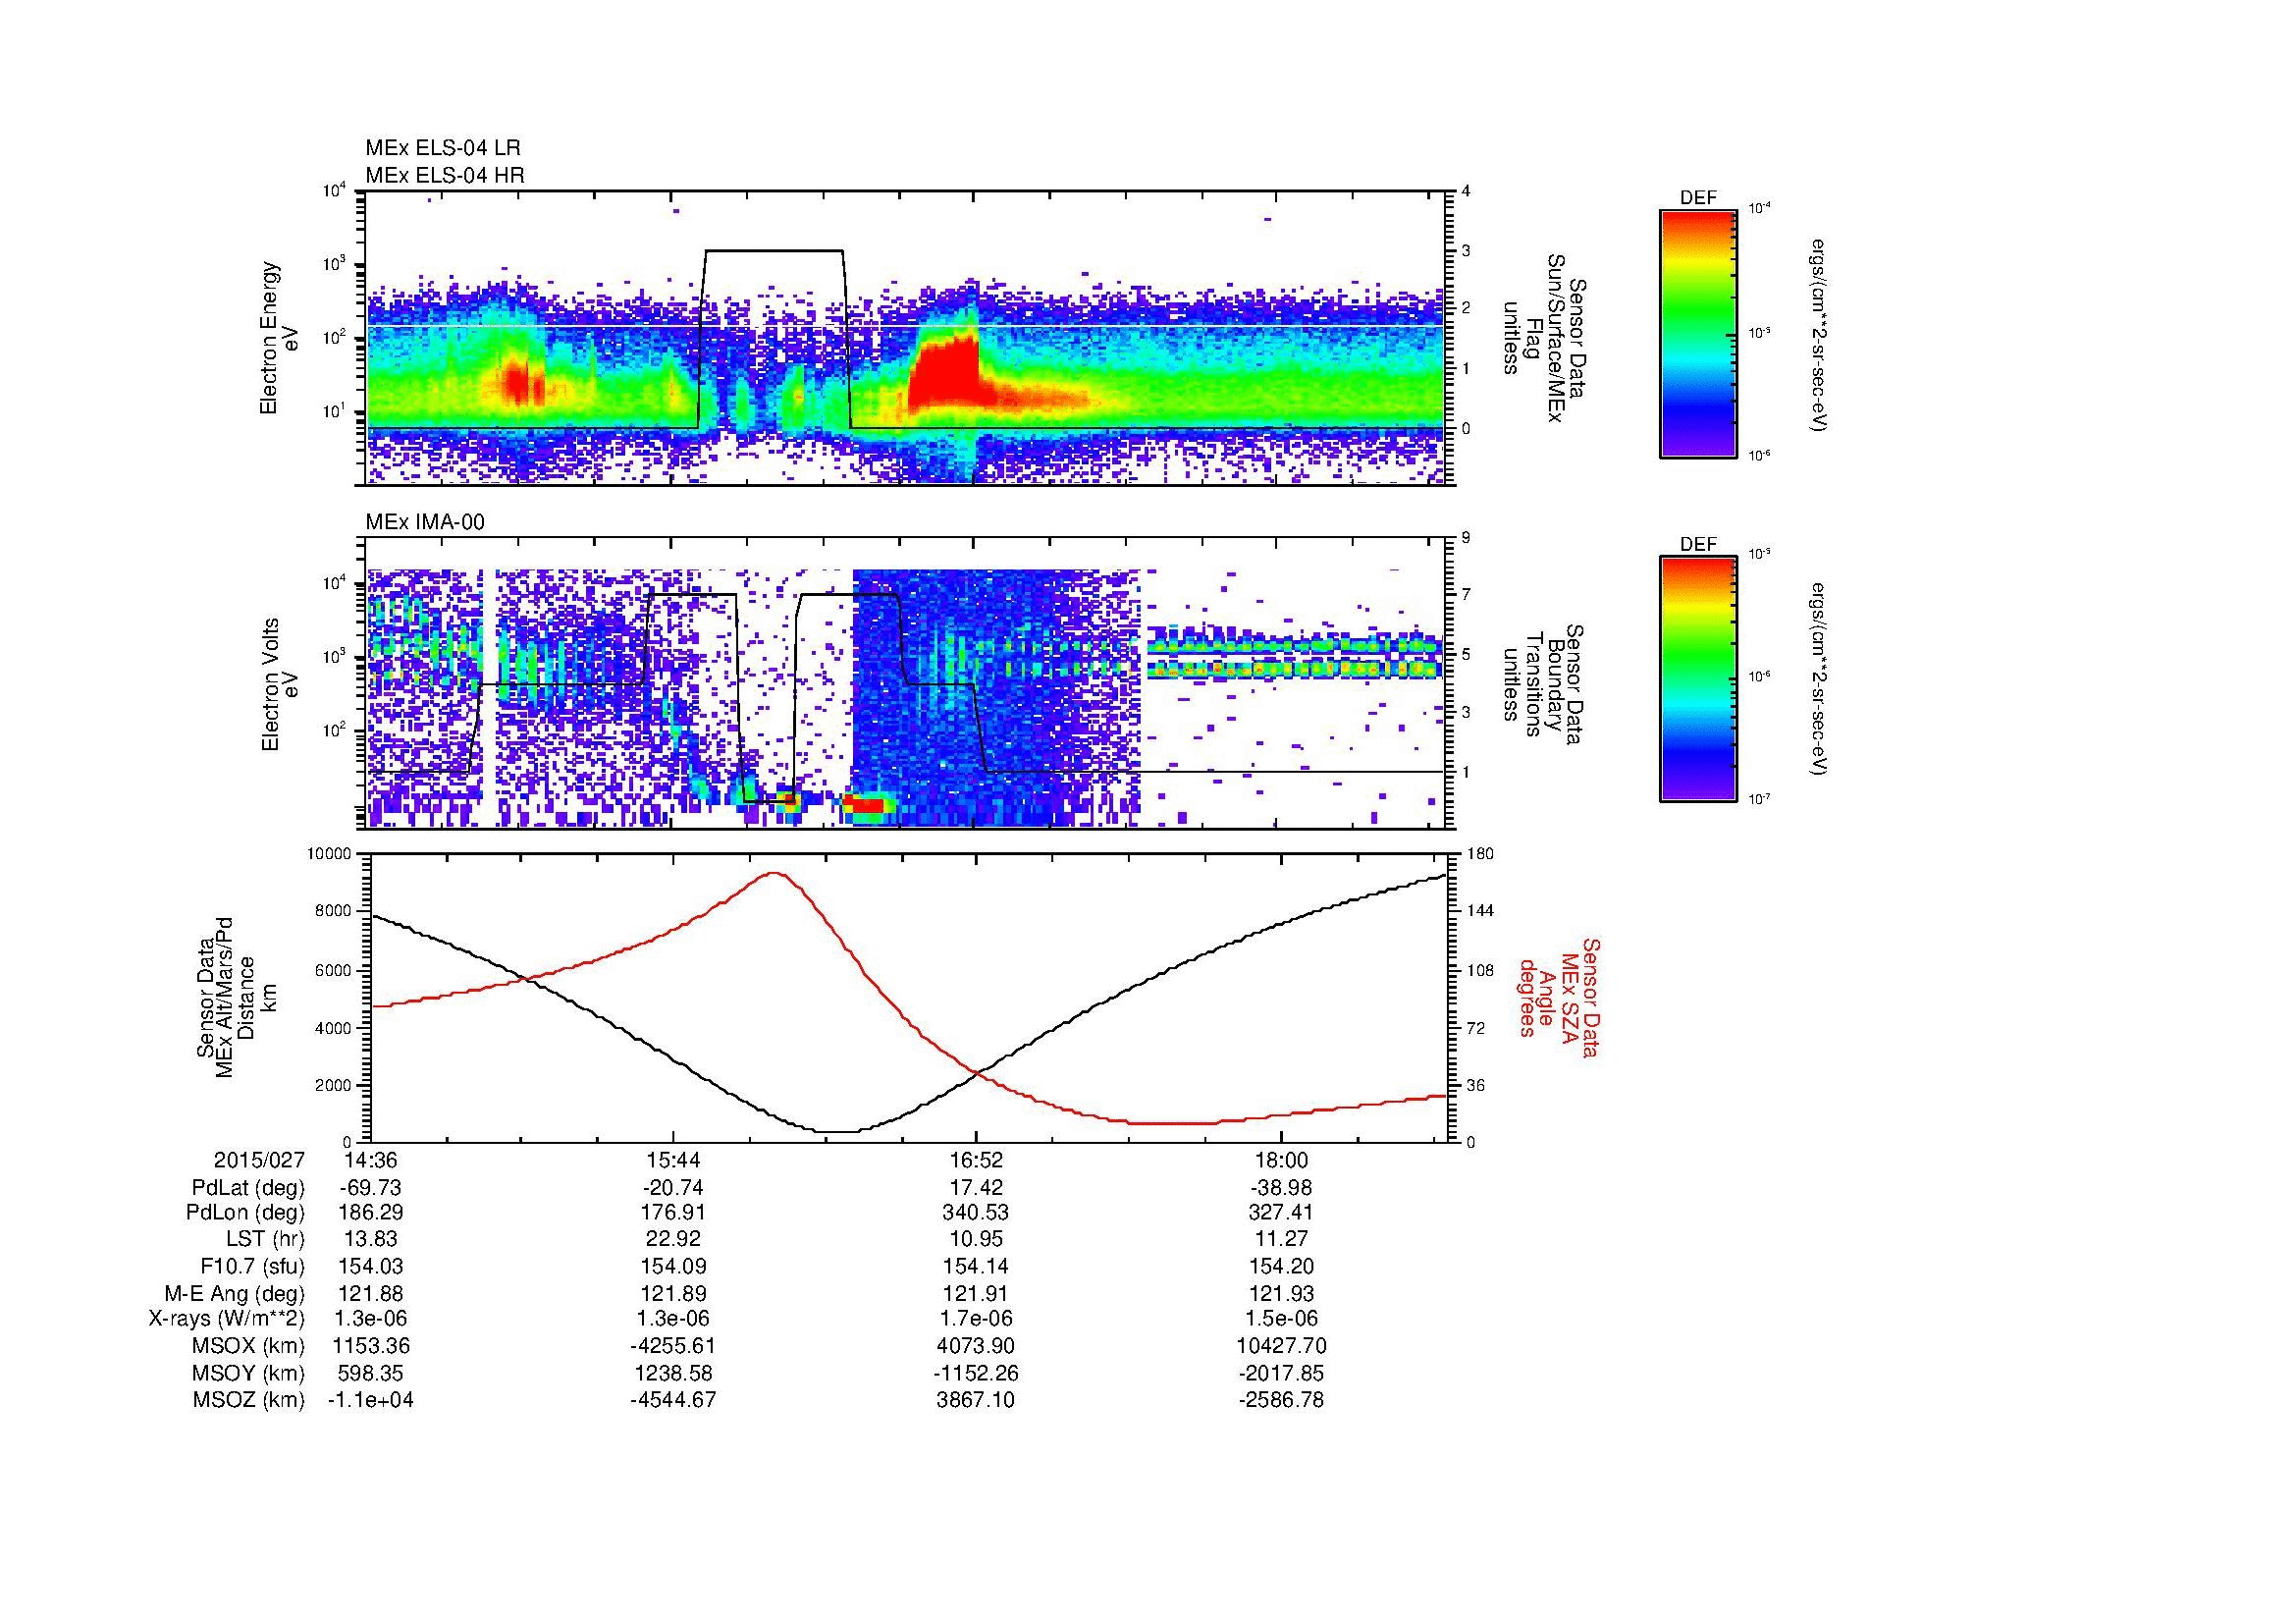Viewport: 2296px width, 1623px height.
Task: Select the 18:00 time tick label
Action: pyautogui.click(x=1281, y=1160)
